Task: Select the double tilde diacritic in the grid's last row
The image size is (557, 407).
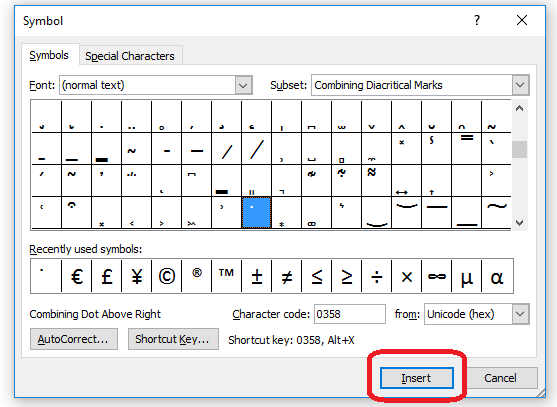Action: (497, 212)
